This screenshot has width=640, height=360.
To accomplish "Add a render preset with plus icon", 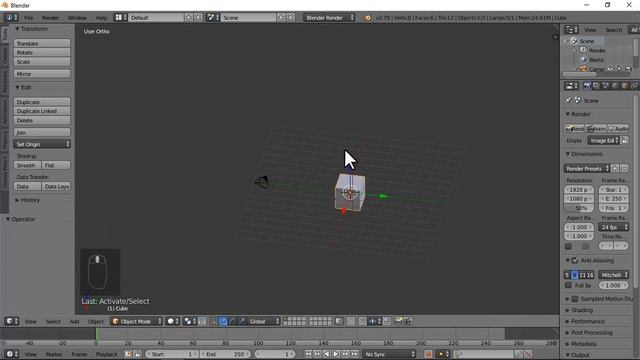I will [615, 168].
